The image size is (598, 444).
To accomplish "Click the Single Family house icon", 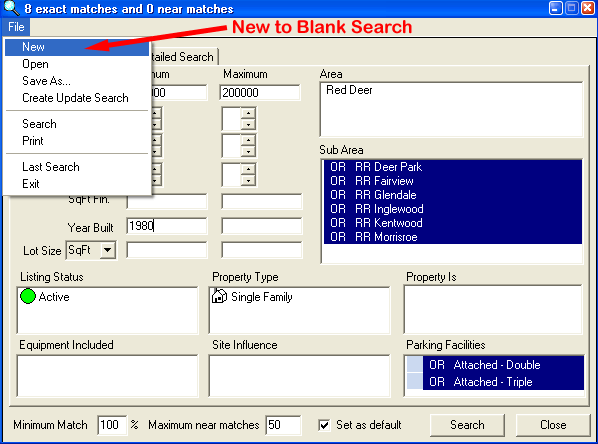I will pyautogui.click(x=219, y=296).
